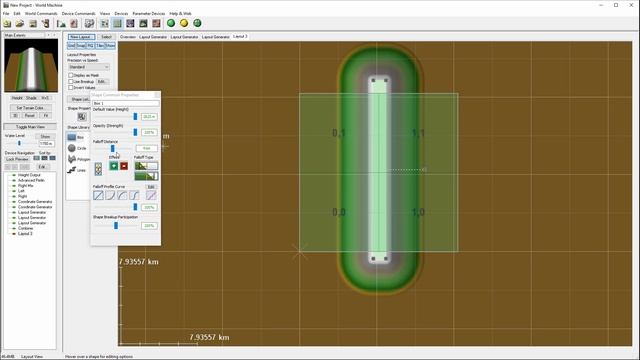Select the Circle shape in Shape Library
Viewport: 640px width, 360px height.
[77, 148]
